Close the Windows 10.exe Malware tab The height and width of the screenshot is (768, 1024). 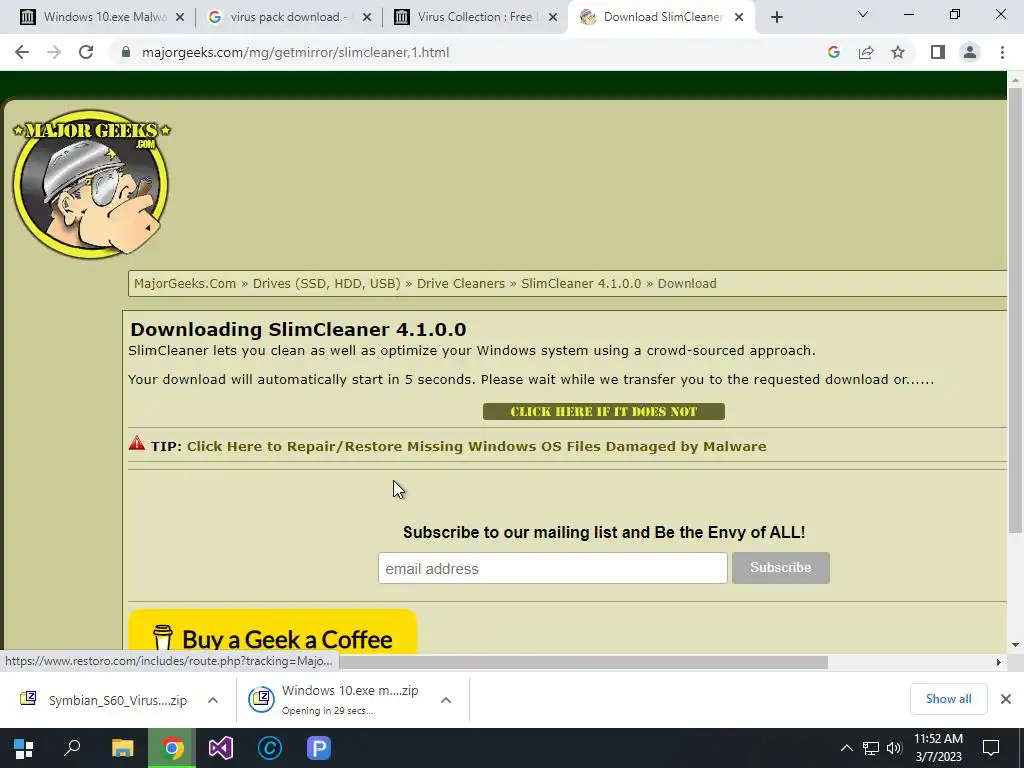click(x=180, y=18)
